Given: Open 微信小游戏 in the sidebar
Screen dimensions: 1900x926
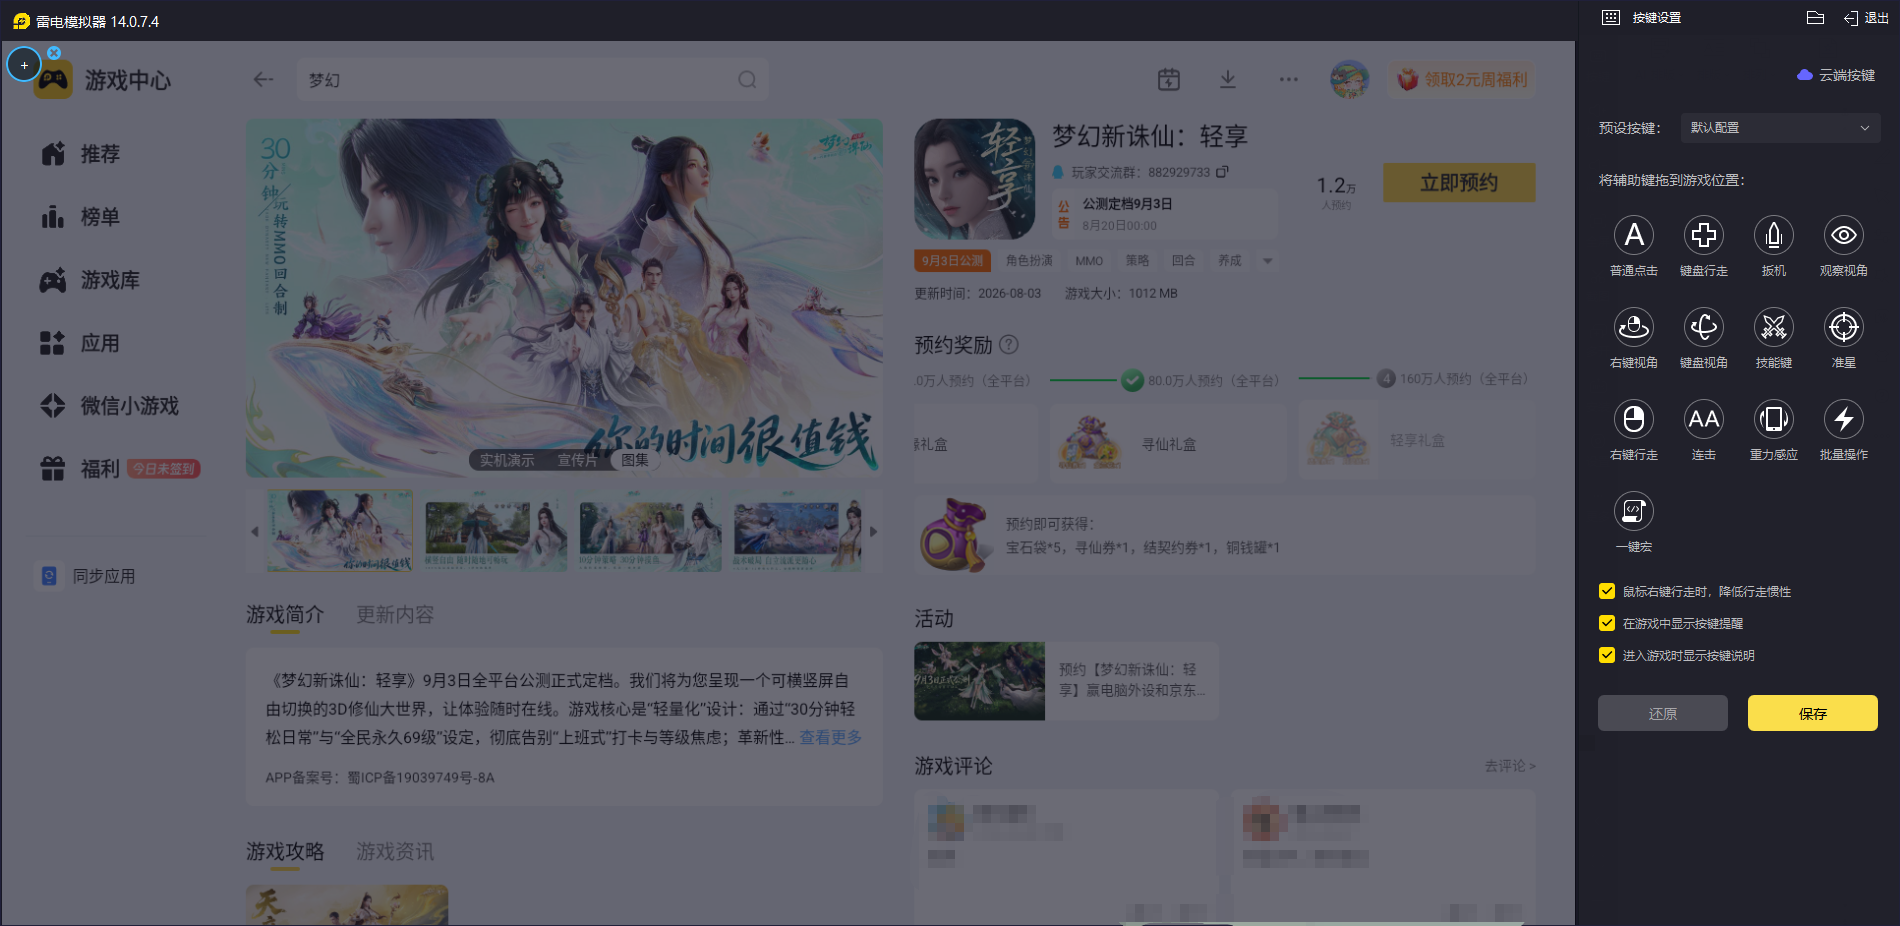Looking at the screenshot, I should 110,406.
